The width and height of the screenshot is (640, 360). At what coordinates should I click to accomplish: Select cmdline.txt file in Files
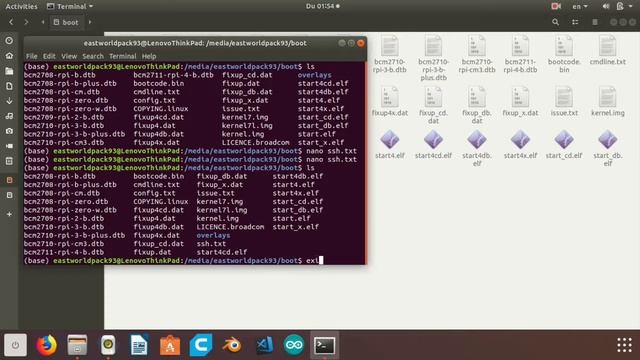(607, 50)
